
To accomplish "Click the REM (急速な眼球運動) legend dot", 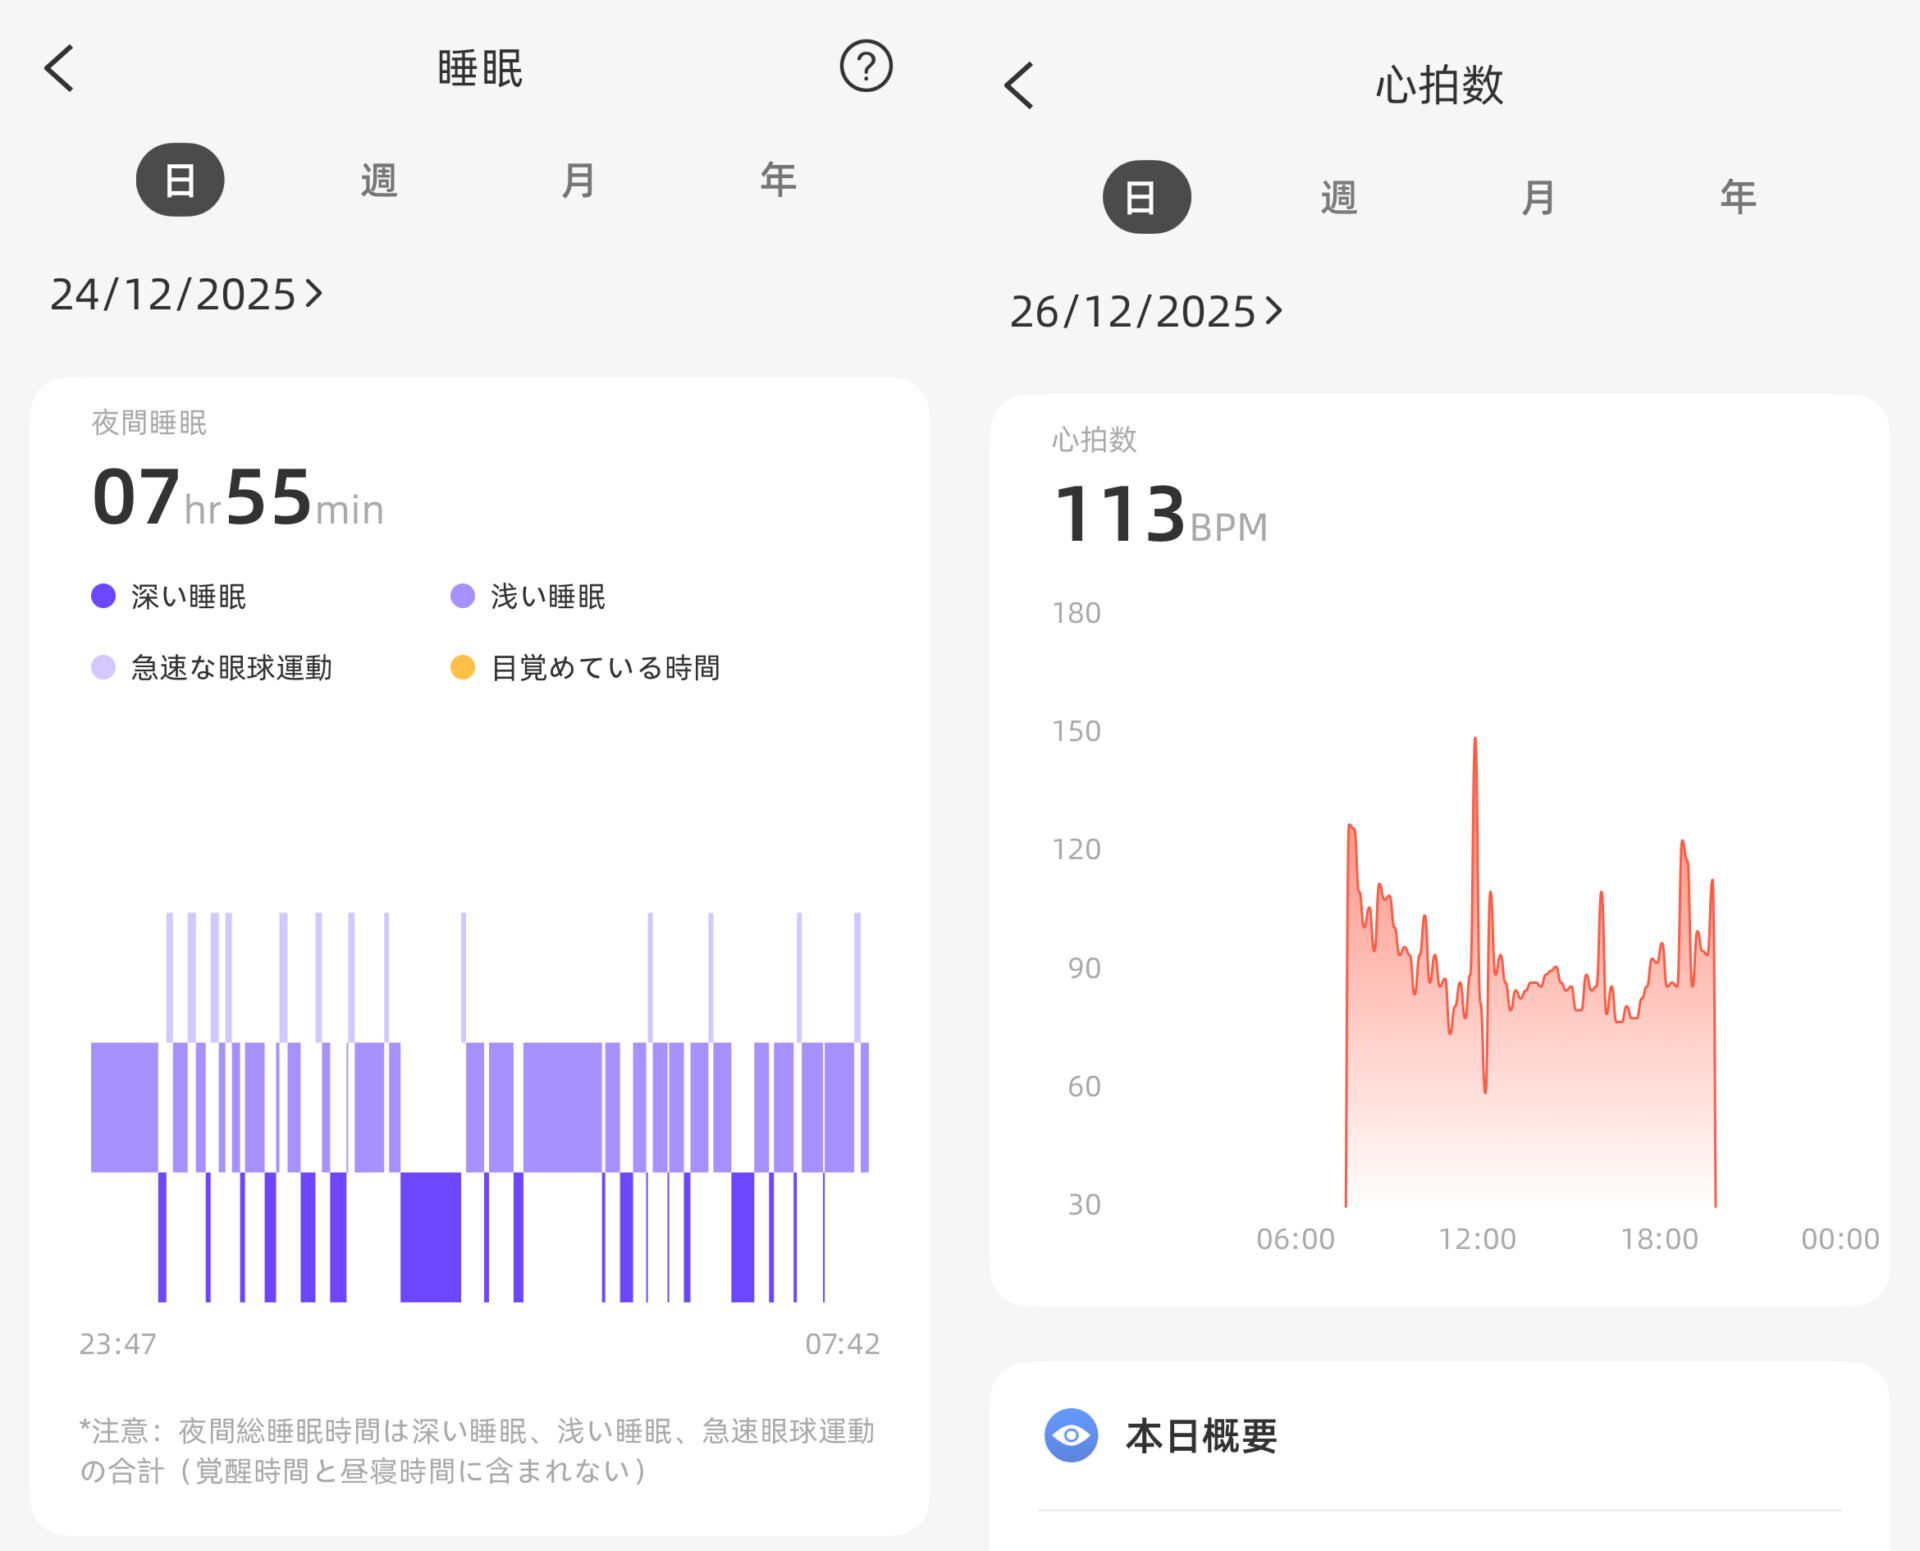I will tap(103, 667).
